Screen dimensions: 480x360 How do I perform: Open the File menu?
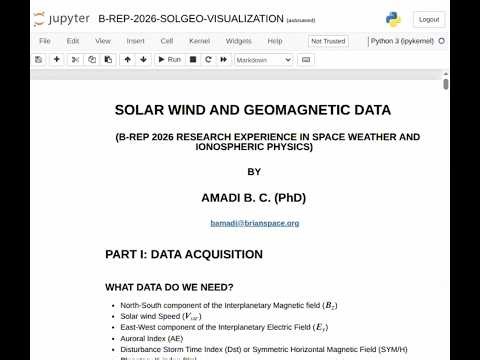click(x=45, y=41)
